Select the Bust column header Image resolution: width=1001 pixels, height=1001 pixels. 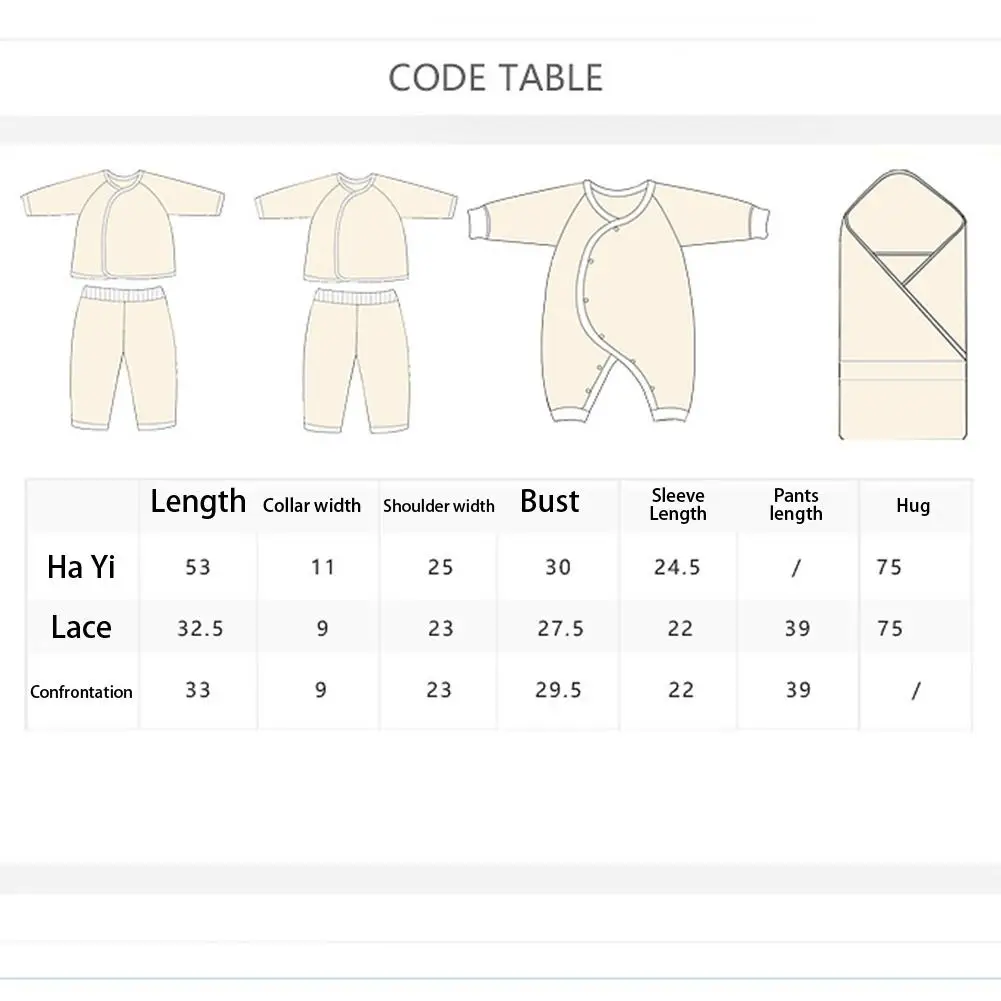click(550, 501)
